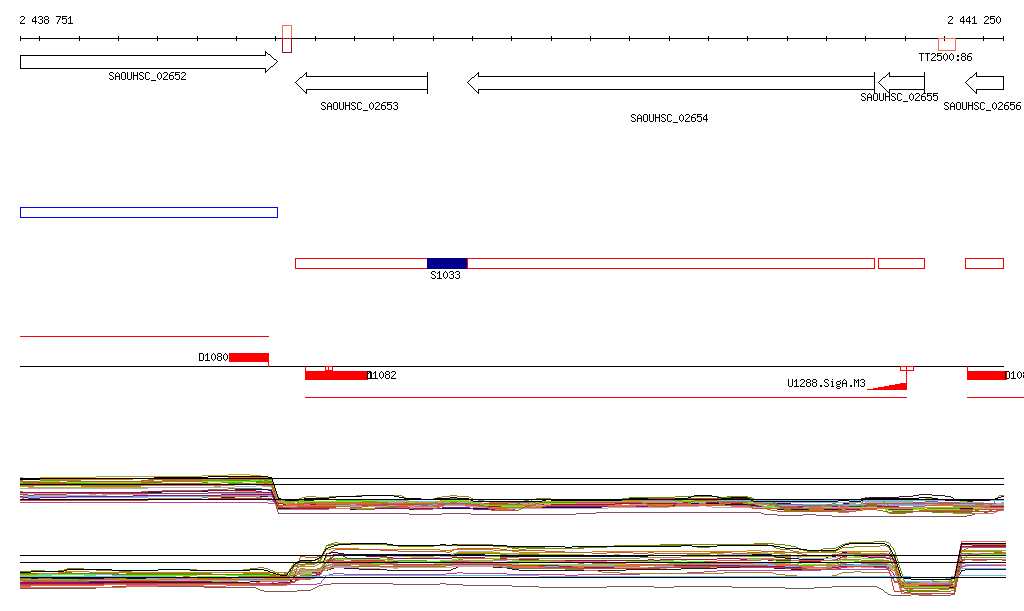Click the long red outlined box under SAOUHSC_02654
This screenshot has width=1024, height=611.
click(x=671, y=264)
